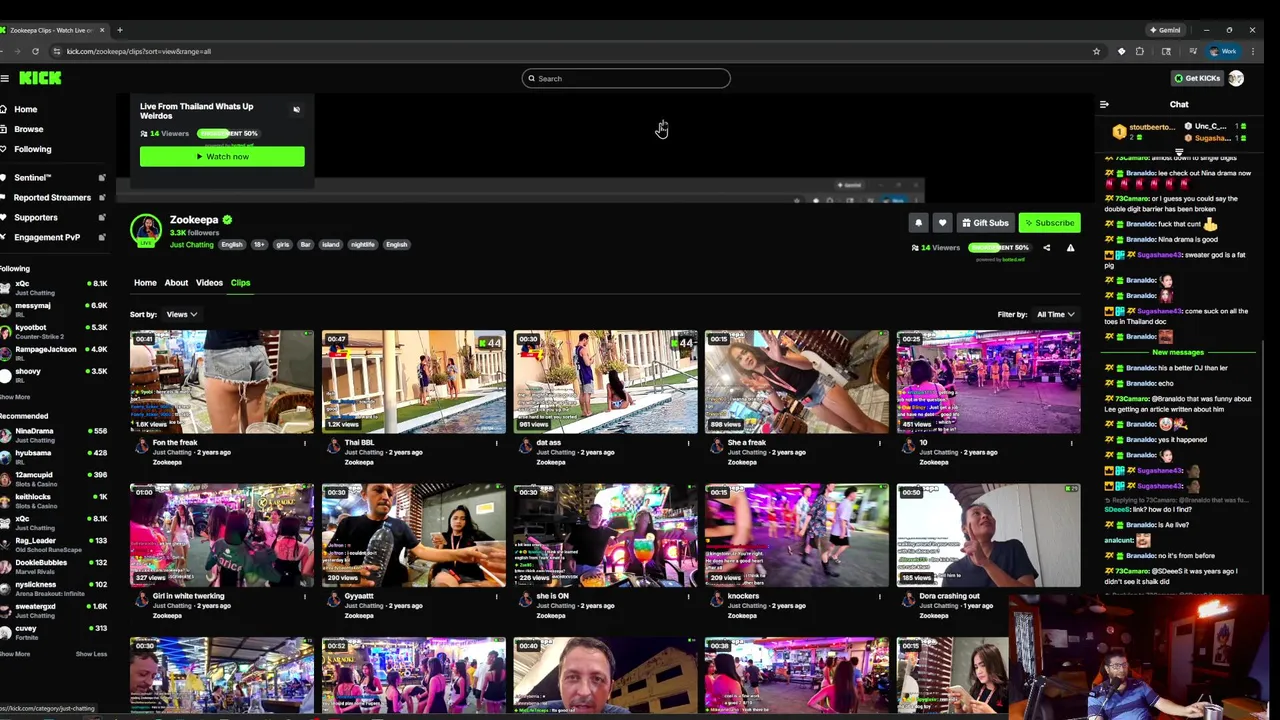Play the 'Fon the freak' clip thumbnail

pyautogui.click(x=222, y=382)
